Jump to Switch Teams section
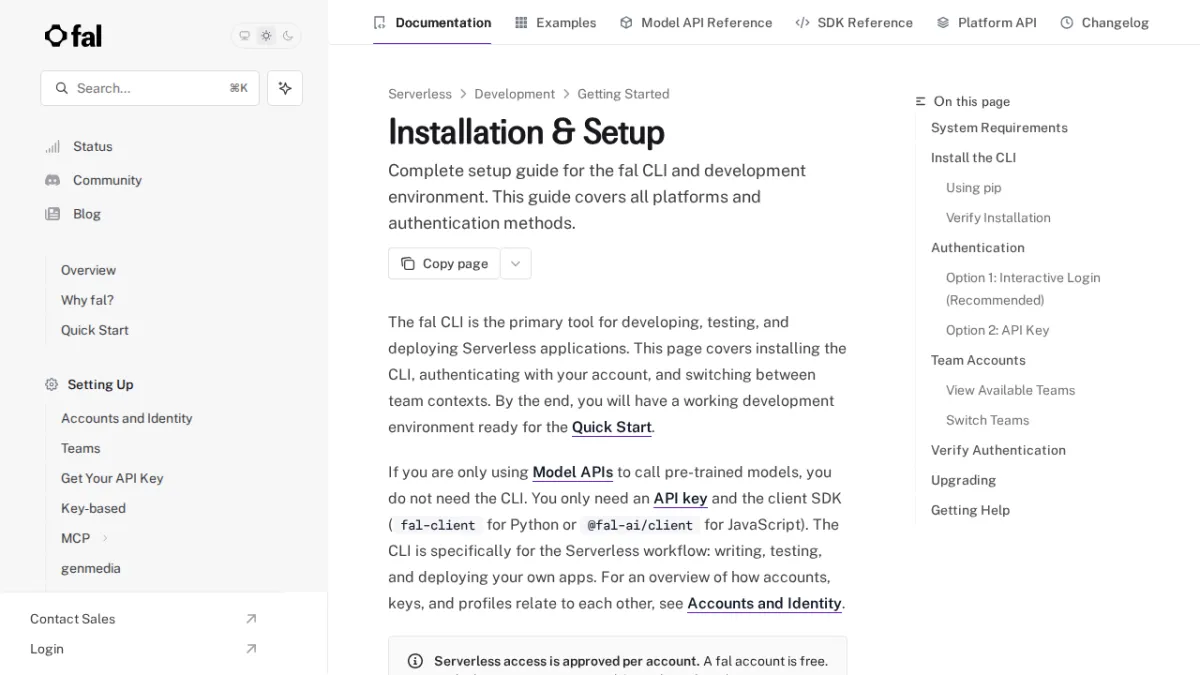Viewport: 1200px width, 675px height. click(x=987, y=420)
